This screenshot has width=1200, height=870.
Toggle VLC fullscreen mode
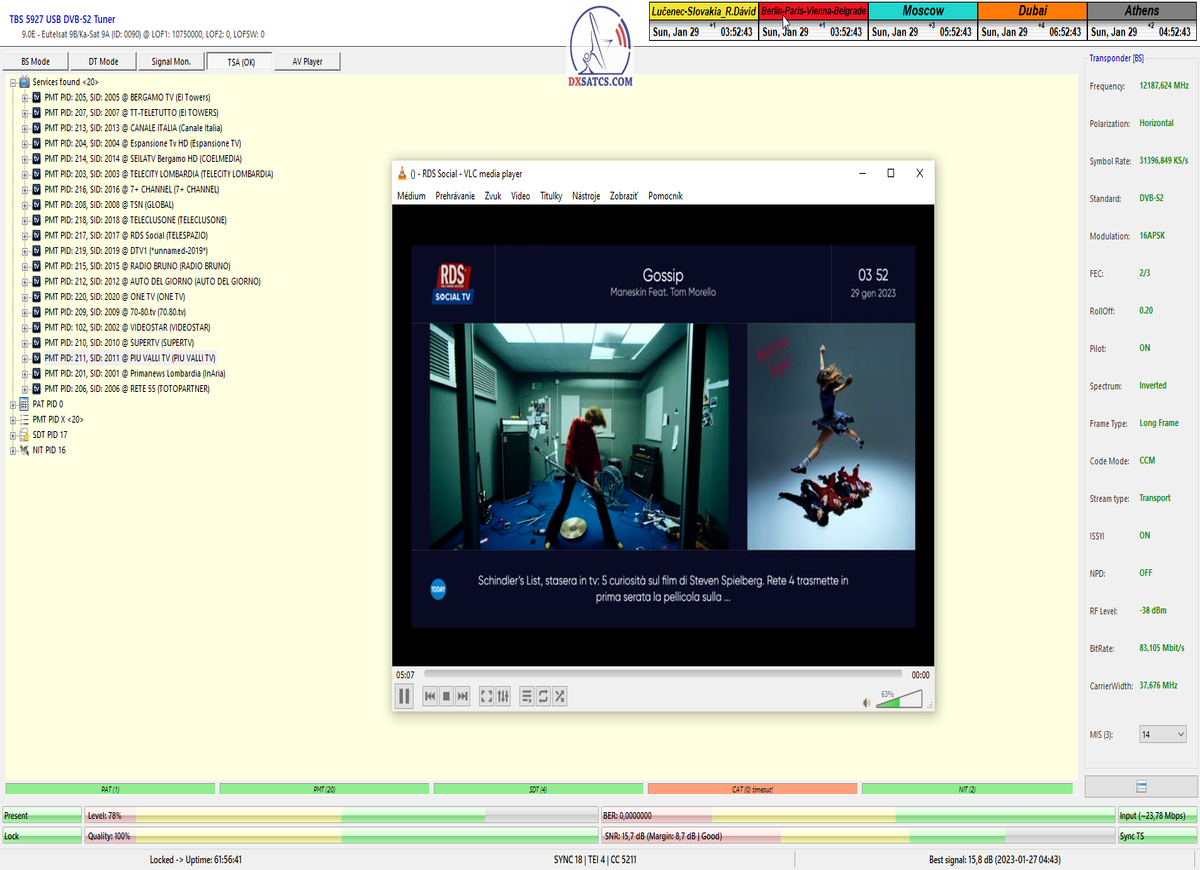click(487, 696)
